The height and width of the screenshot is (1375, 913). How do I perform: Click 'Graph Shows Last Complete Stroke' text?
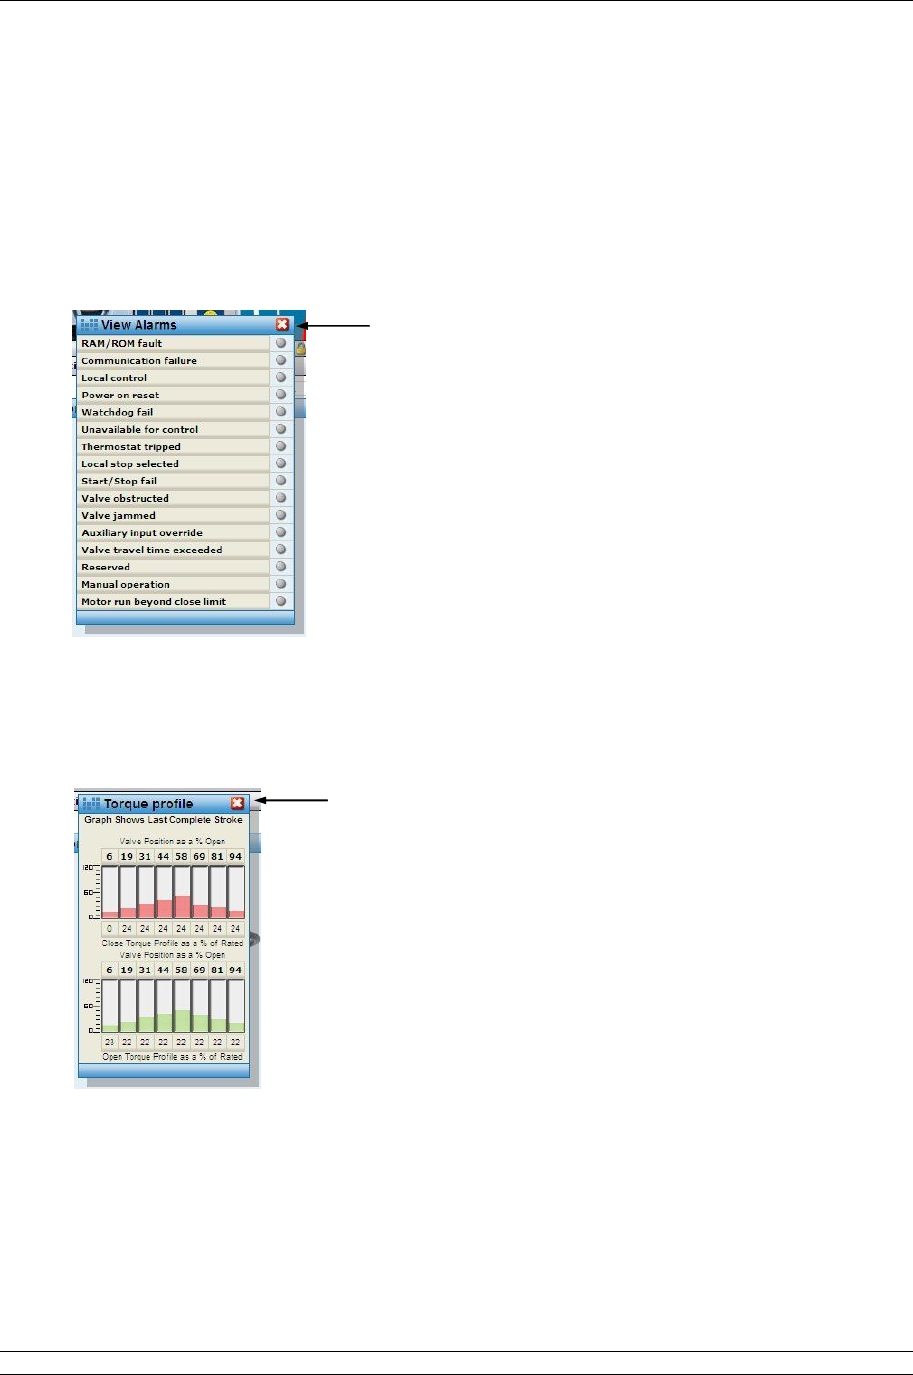coord(163,820)
